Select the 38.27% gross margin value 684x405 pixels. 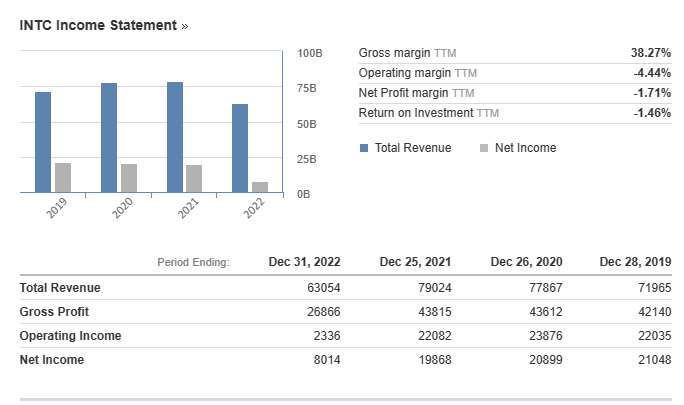pyautogui.click(x=651, y=53)
